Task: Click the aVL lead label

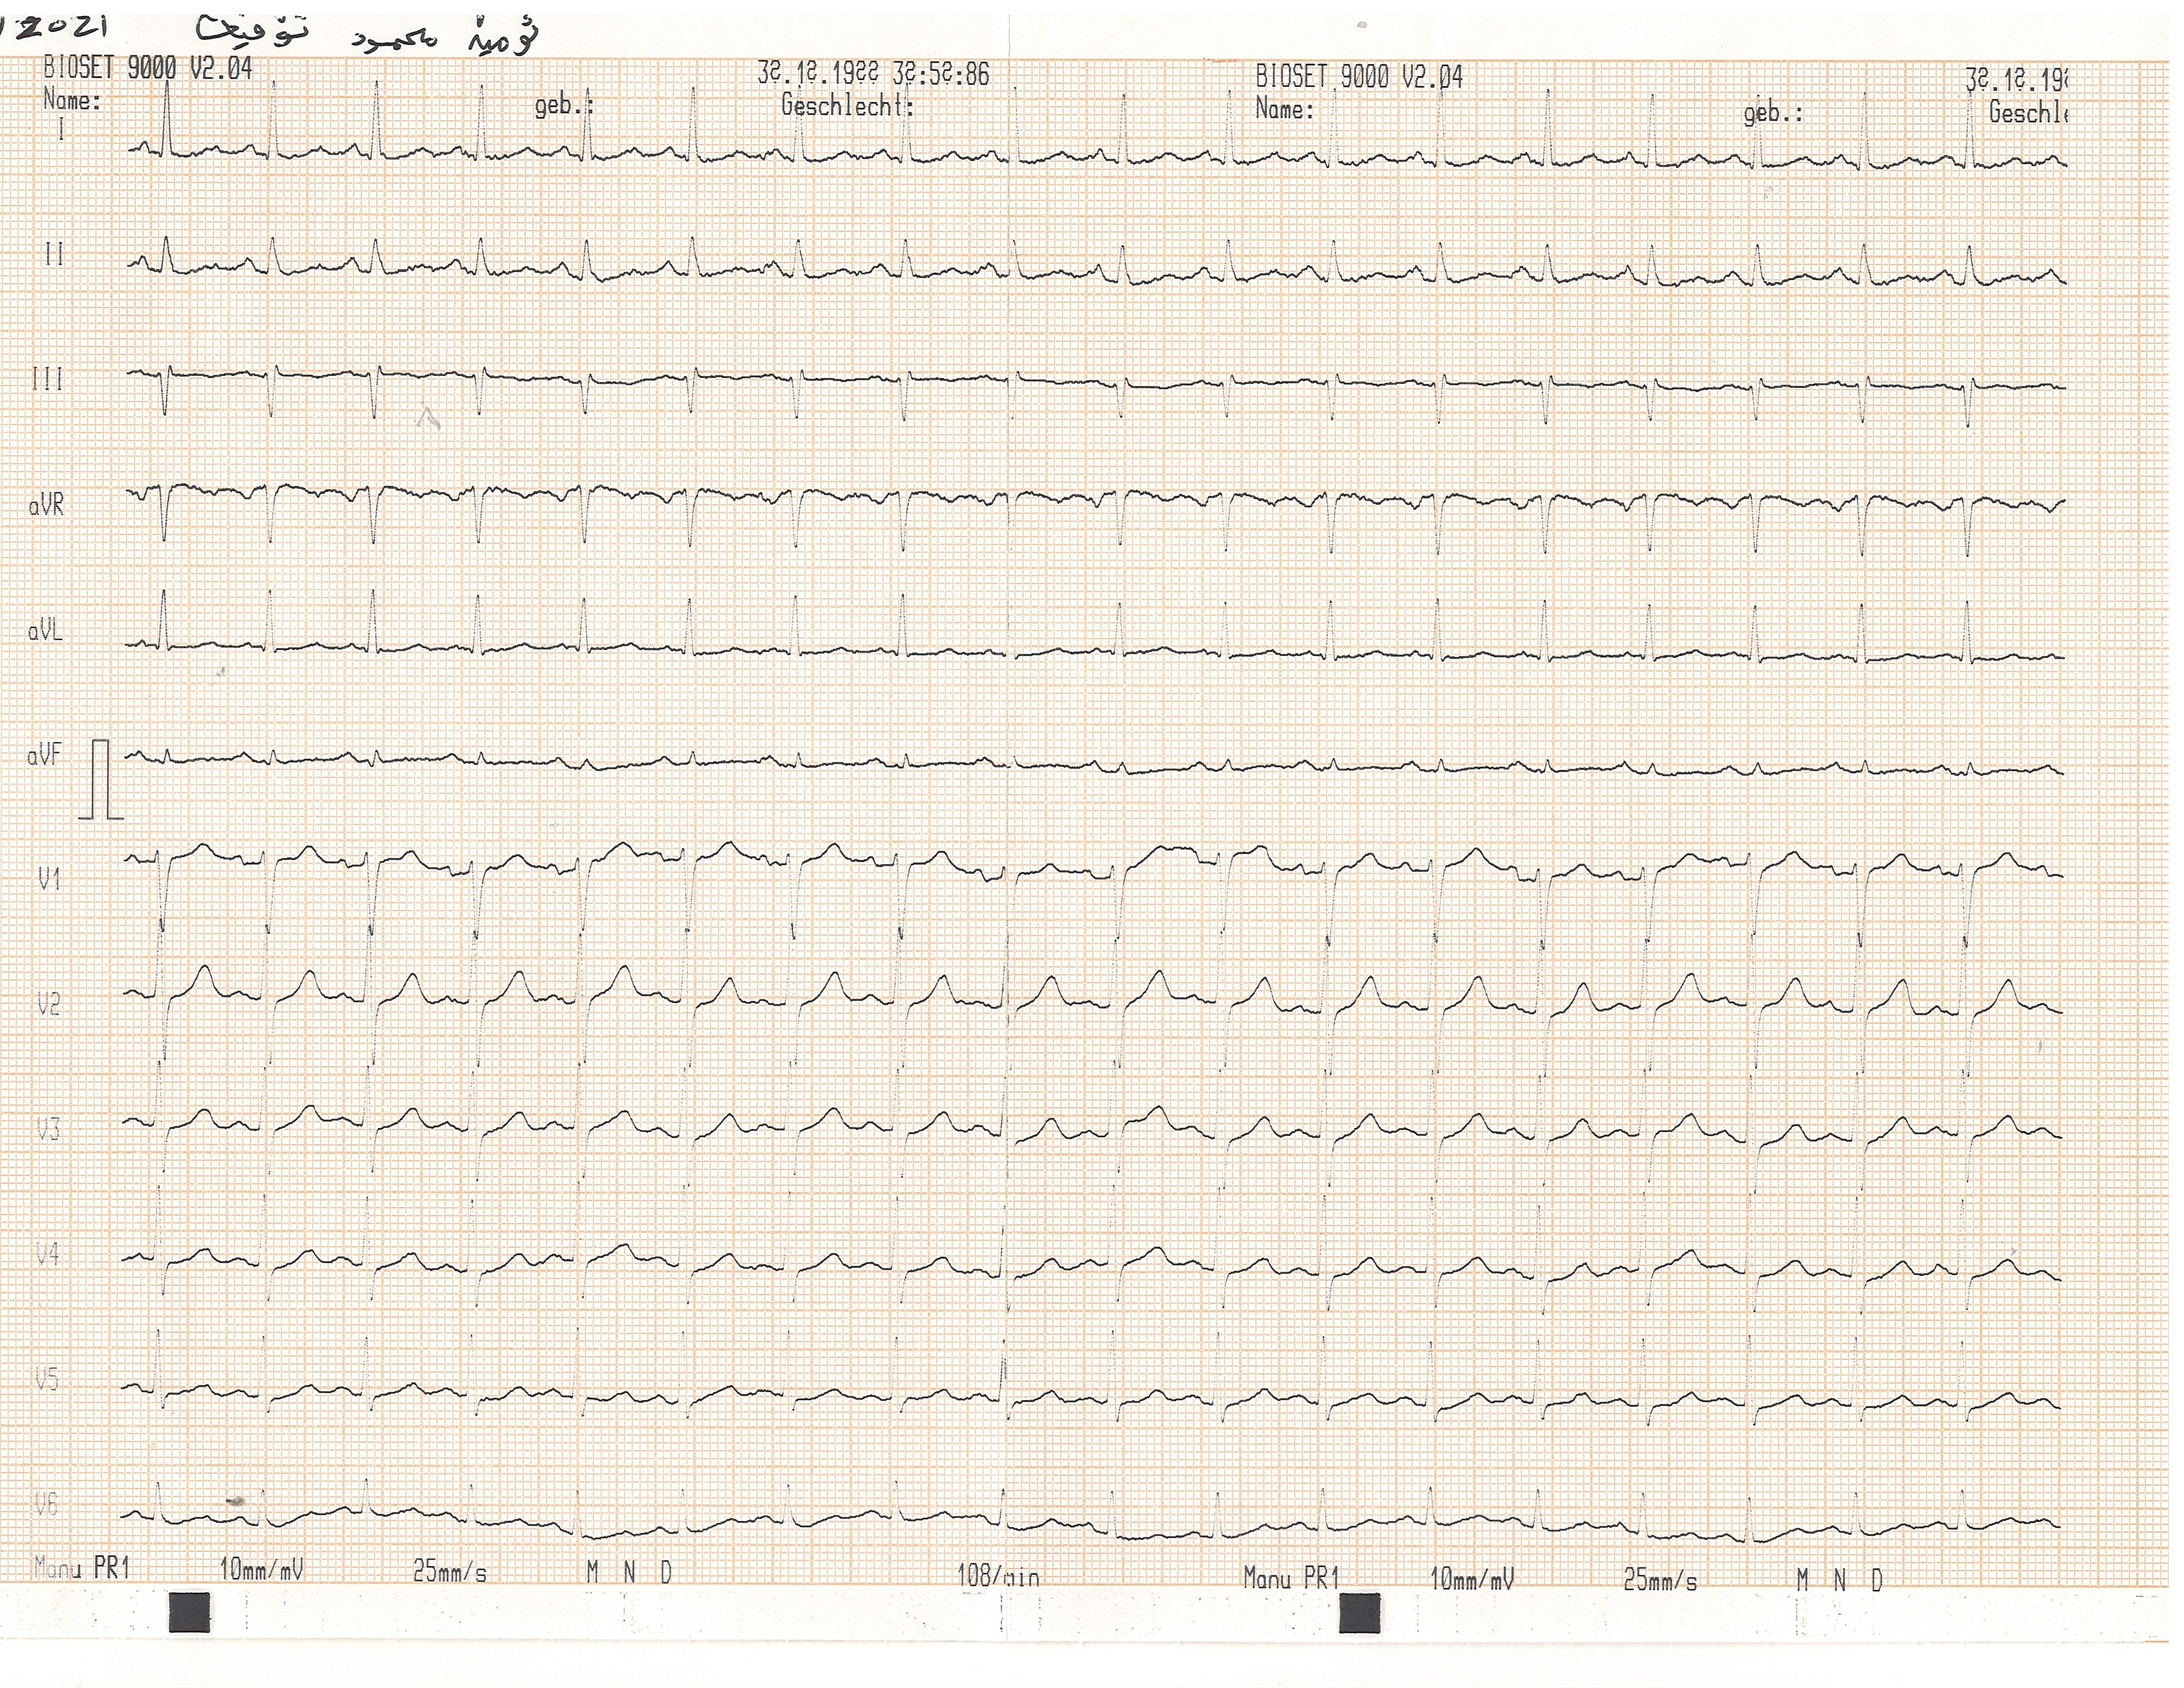Action: [46, 632]
